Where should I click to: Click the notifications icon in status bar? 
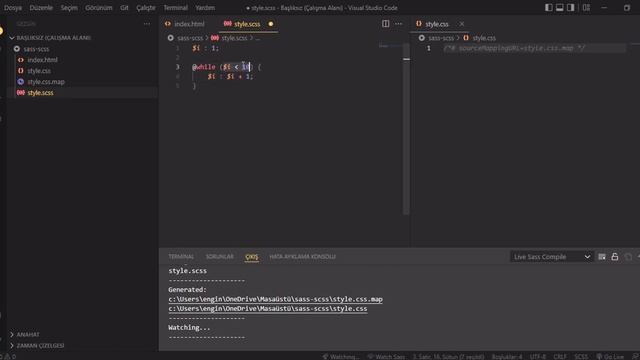click(636, 357)
